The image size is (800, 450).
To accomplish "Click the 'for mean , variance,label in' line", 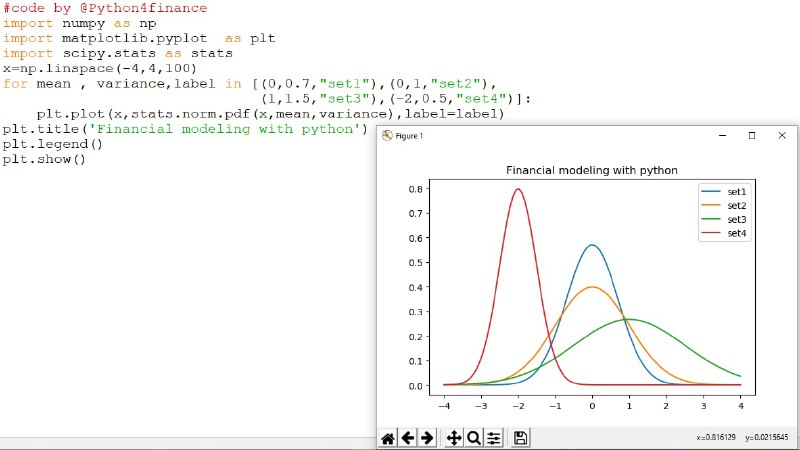I will (249, 84).
